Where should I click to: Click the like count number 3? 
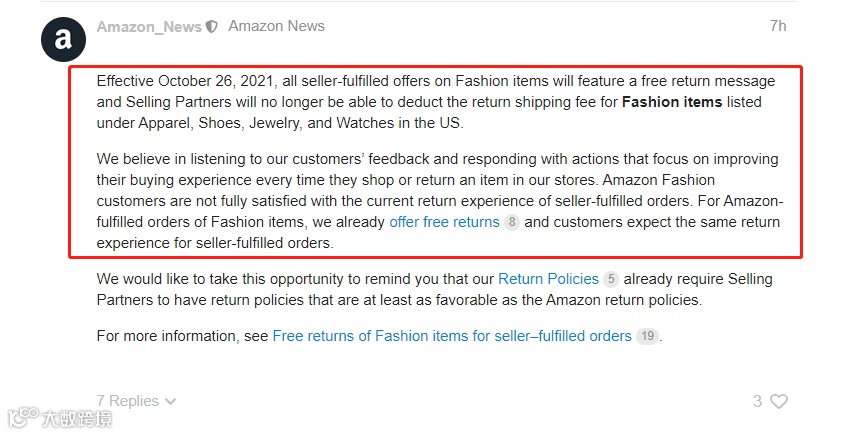click(758, 402)
